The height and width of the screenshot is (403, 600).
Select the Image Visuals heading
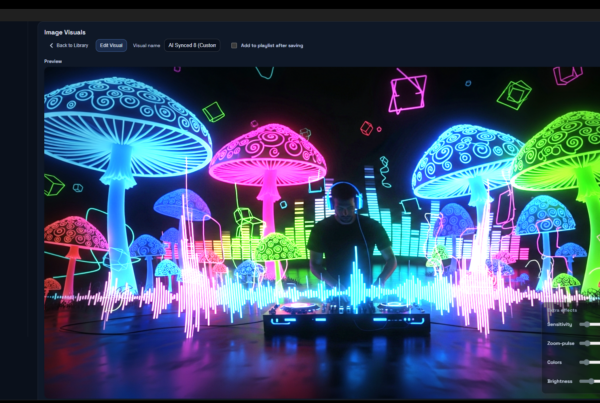point(65,32)
